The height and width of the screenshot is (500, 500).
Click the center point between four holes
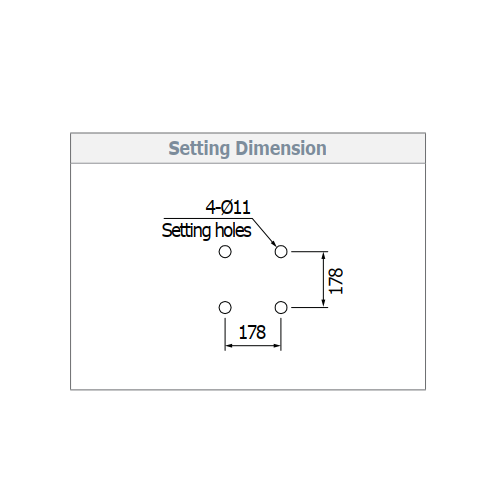click(253, 280)
